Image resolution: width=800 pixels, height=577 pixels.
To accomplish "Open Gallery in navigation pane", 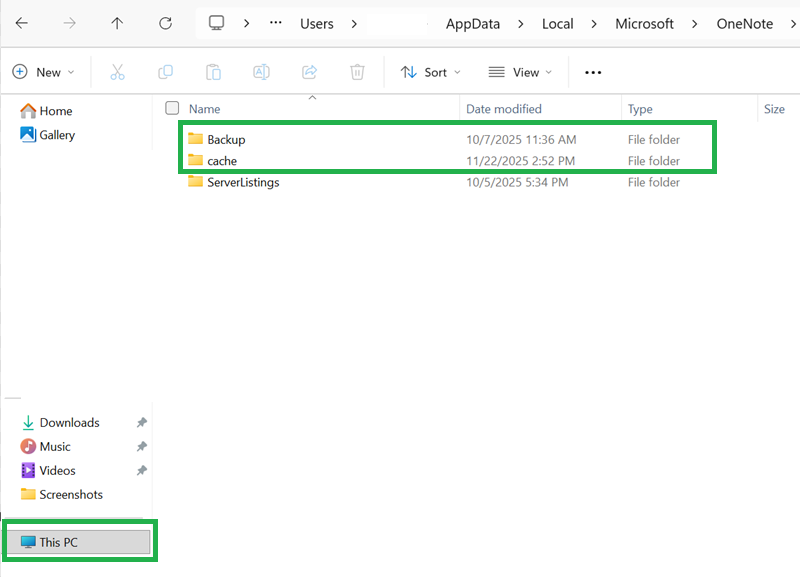I will (x=47, y=135).
